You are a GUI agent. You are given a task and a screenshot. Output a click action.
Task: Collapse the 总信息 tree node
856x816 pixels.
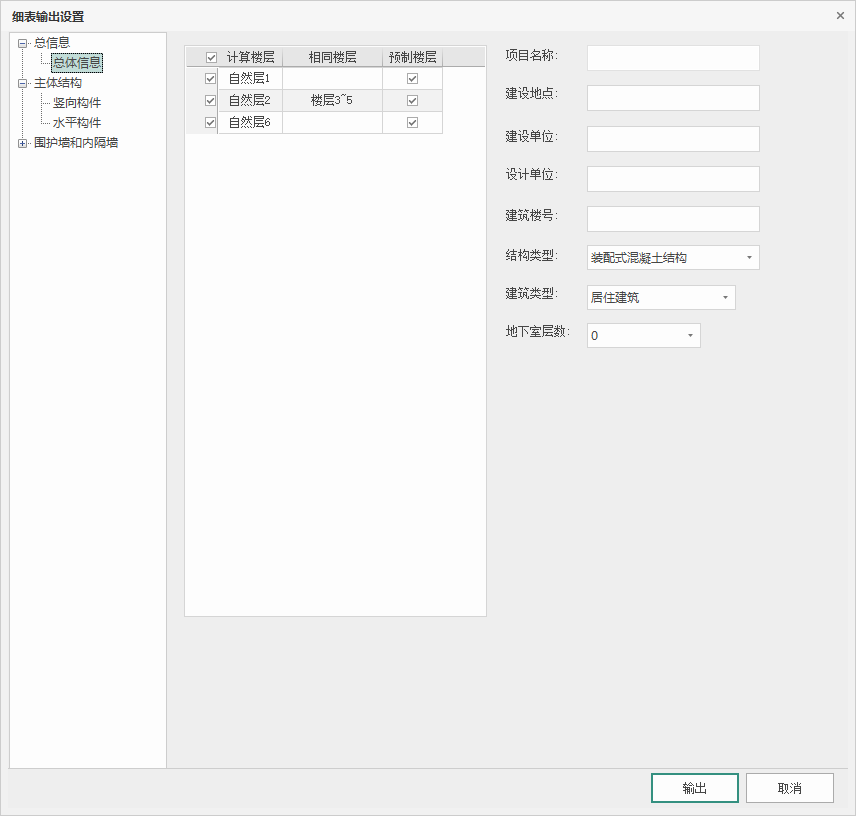tap(22, 43)
